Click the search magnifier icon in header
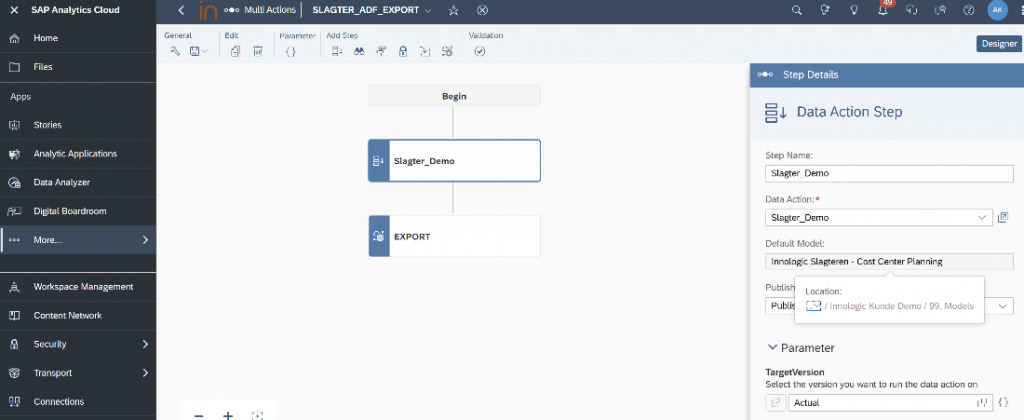This screenshot has width=1024, height=420. [796, 10]
